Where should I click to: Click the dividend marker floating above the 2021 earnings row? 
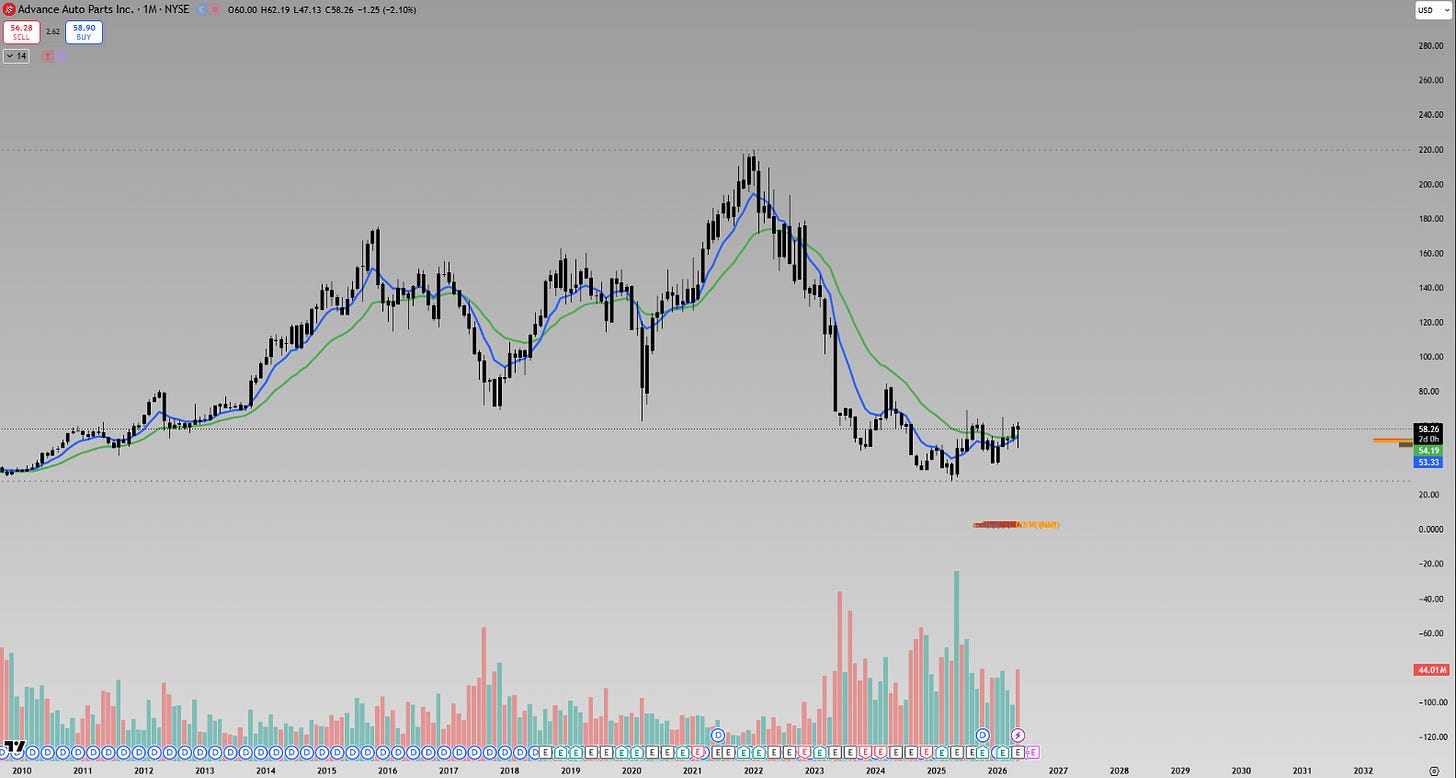point(718,735)
